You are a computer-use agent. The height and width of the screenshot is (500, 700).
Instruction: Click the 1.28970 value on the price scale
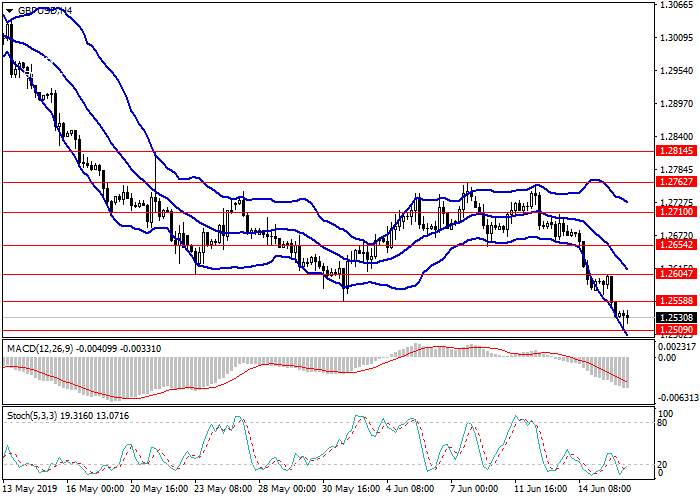pyautogui.click(x=676, y=104)
